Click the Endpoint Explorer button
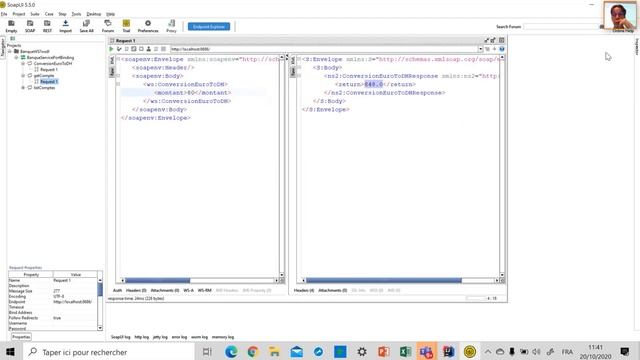 pyautogui.click(x=209, y=27)
